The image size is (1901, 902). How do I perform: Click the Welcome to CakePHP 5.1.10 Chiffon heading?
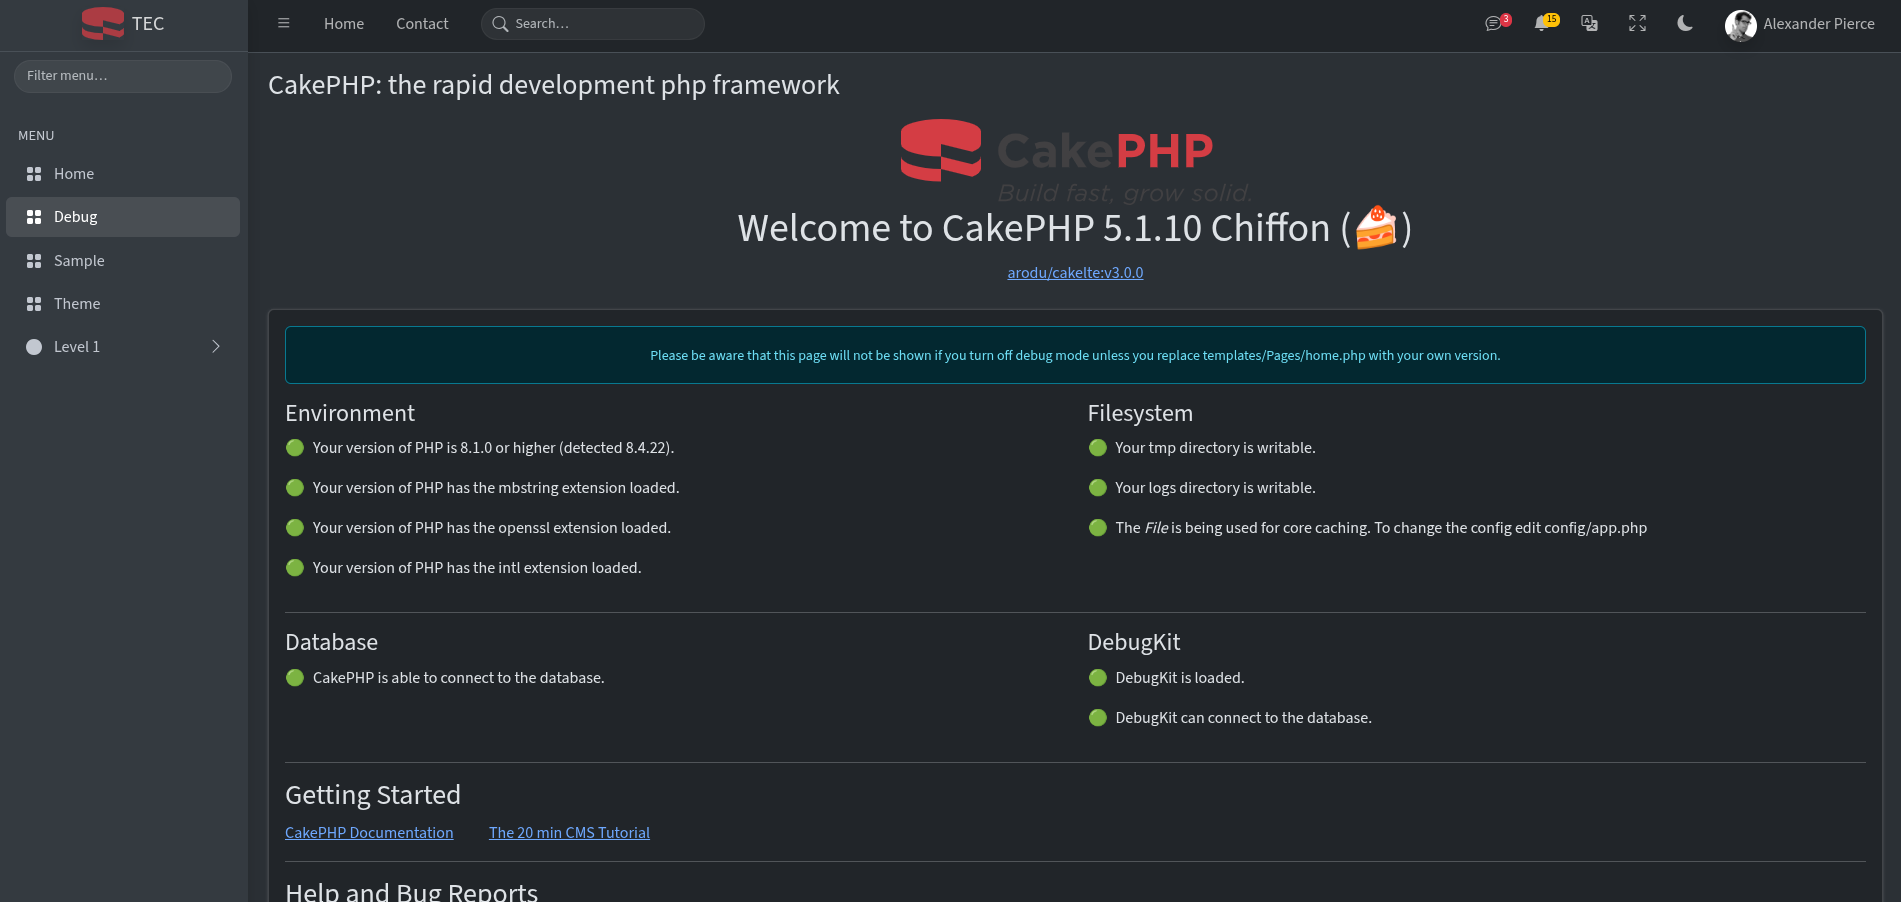pos(1075,228)
